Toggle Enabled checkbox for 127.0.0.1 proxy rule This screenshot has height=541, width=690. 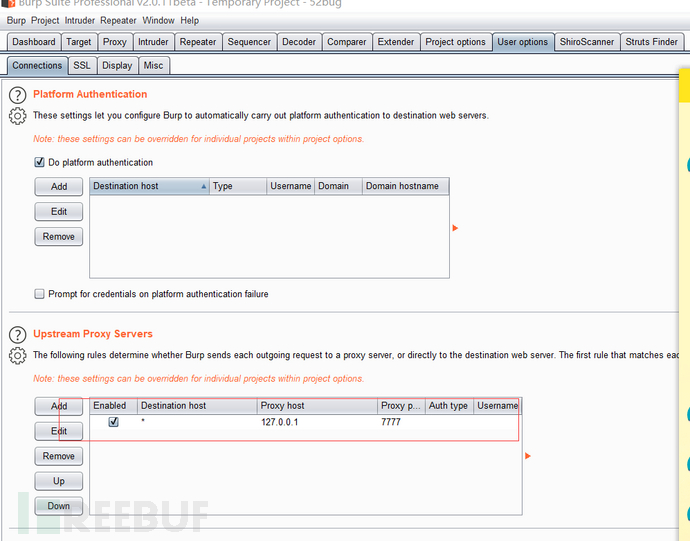point(114,422)
